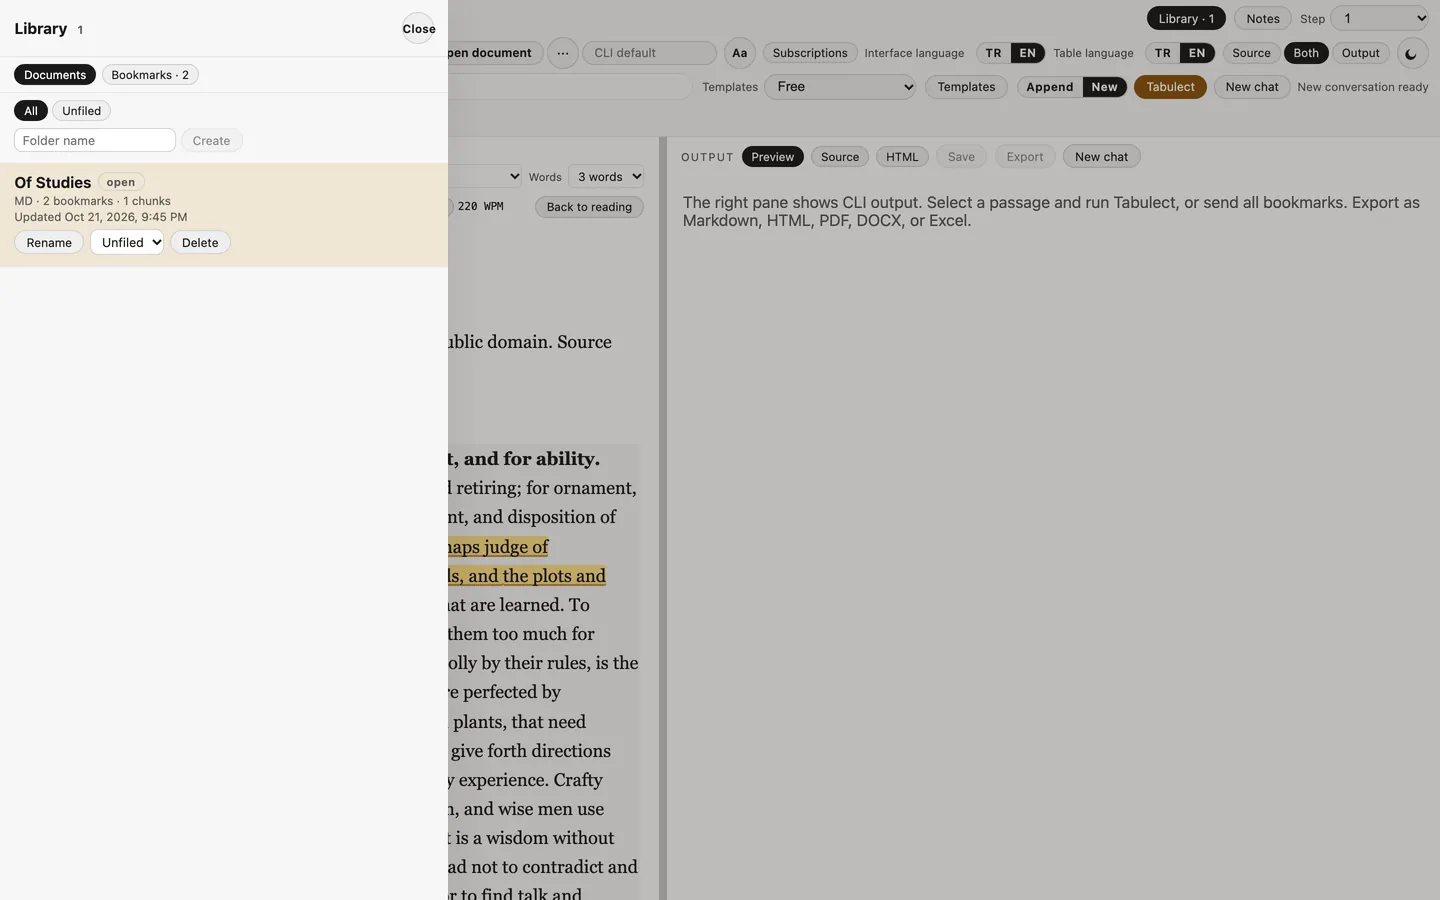Select Append mode
This screenshot has height=900, width=1440.
[x=1050, y=87]
